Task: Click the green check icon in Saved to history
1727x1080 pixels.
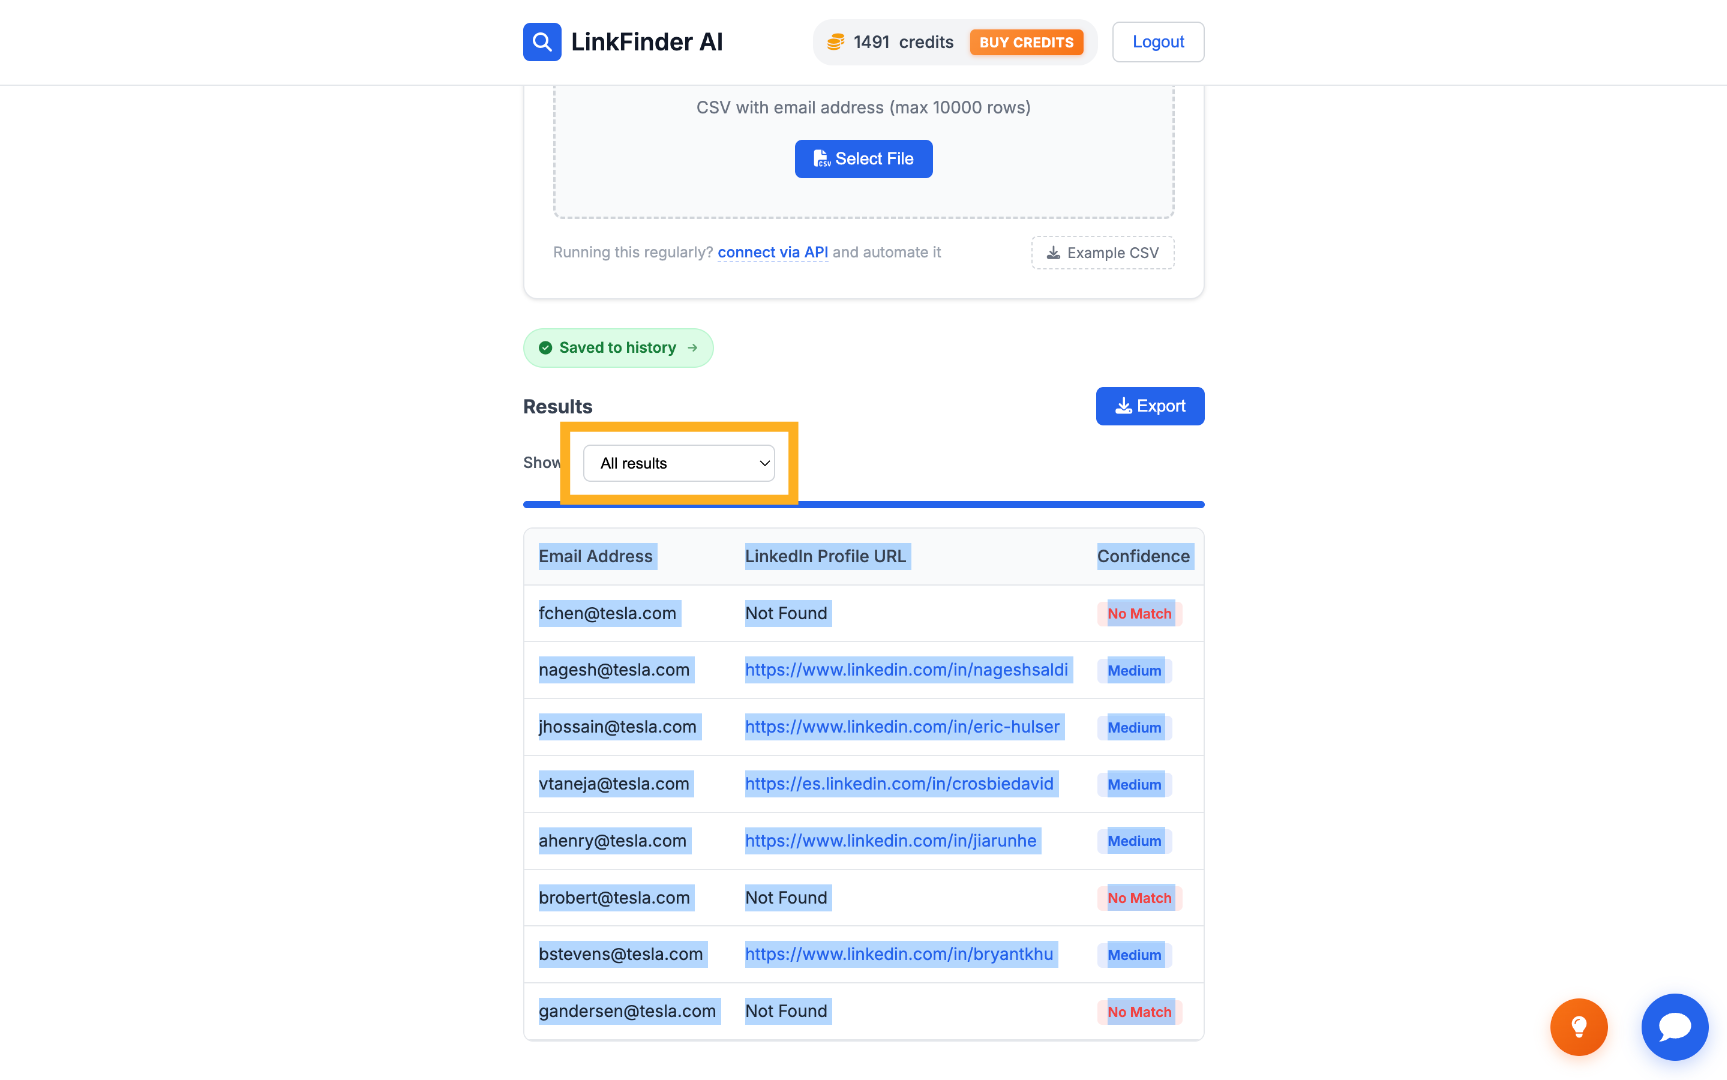Action: coord(545,348)
